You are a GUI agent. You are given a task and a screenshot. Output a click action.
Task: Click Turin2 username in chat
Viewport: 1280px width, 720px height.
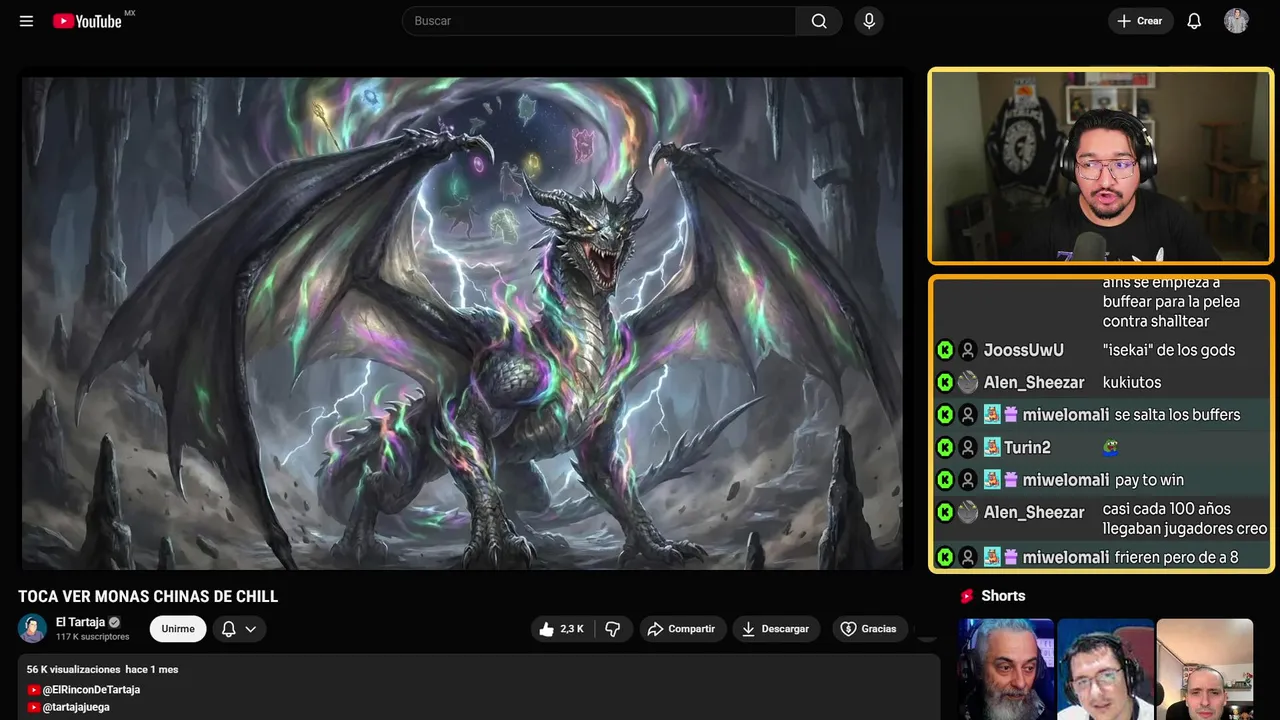tap(1027, 447)
